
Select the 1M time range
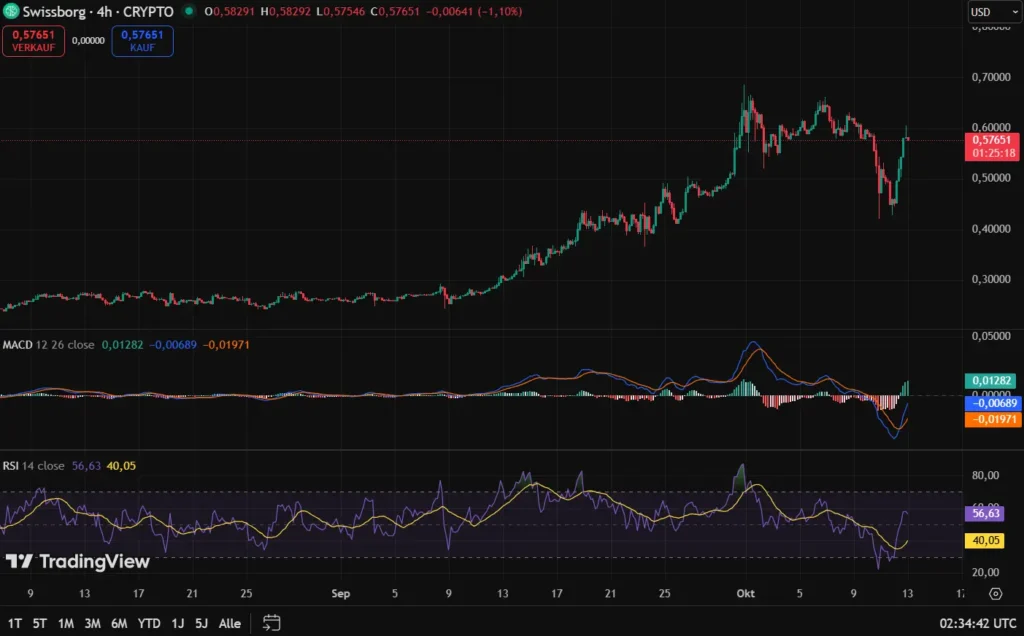(x=66, y=623)
